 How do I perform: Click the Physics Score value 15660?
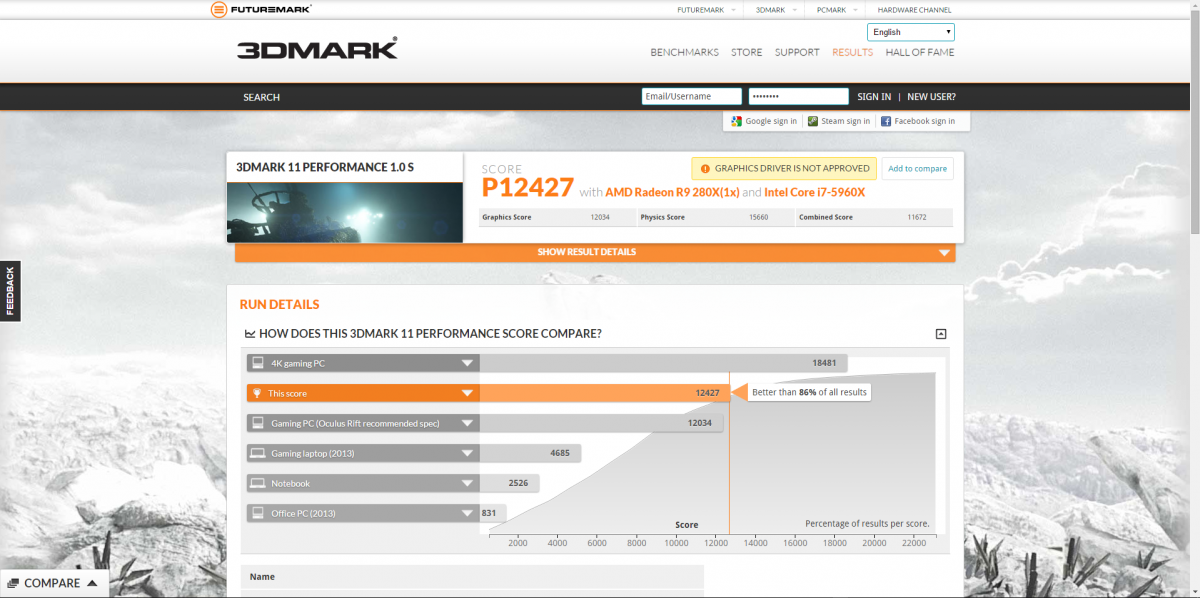758,217
